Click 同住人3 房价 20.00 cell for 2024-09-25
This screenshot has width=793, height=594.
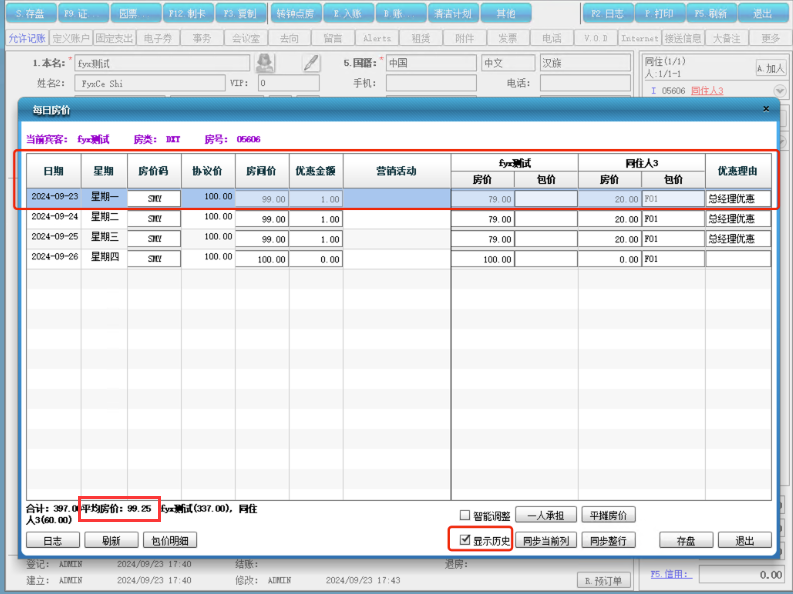pyautogui.click(x=609, y=239)
